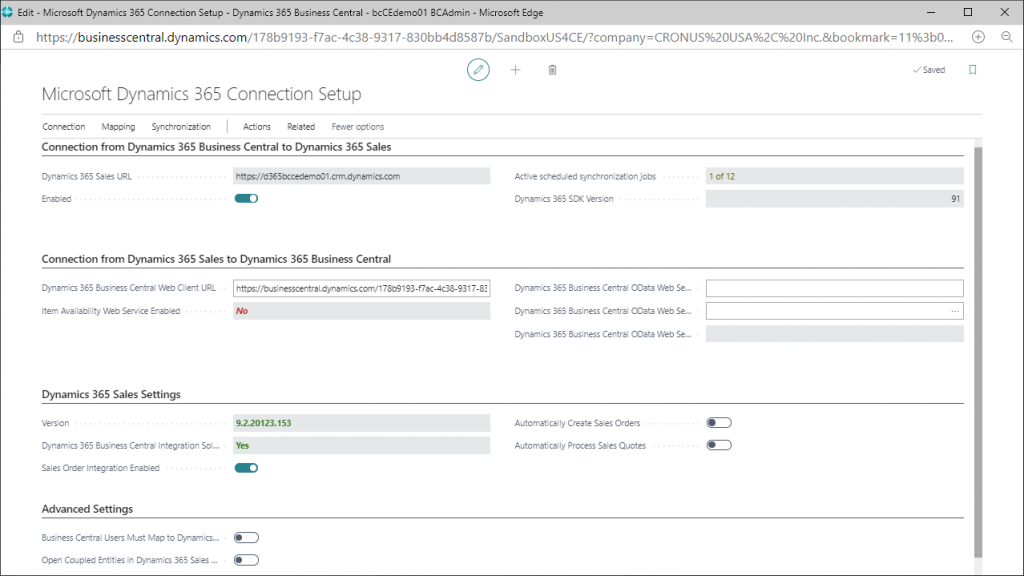Toggle Business Central Users Must Map switch
The image size is (1024, 576).
[x=246, y=537]
